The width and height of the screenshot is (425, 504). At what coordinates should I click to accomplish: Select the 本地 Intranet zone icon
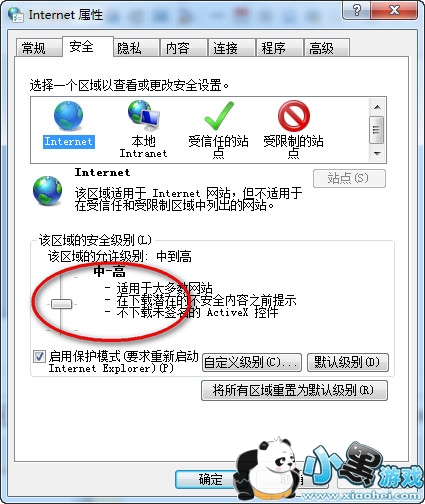click(x=144, y=116)
